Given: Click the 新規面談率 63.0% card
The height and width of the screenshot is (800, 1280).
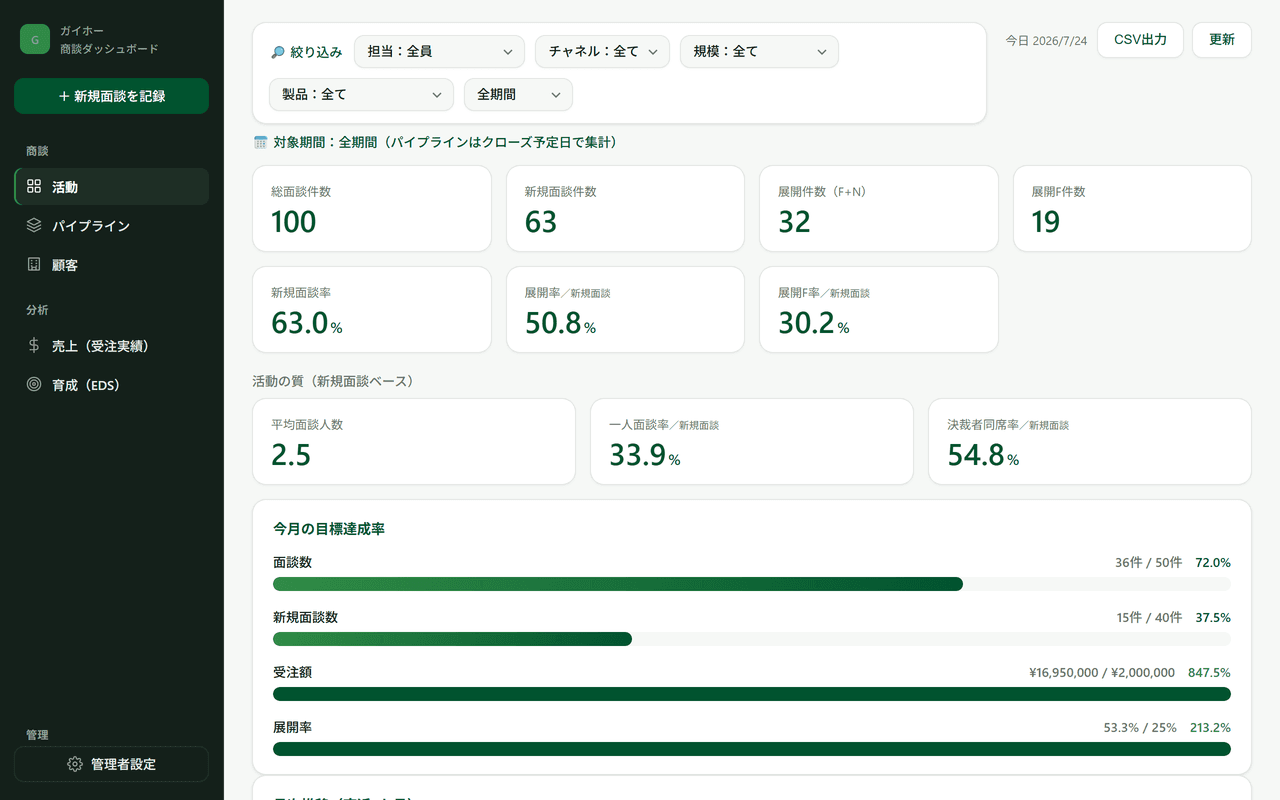Looking at the screenshot, I should (x=372, y=309).
